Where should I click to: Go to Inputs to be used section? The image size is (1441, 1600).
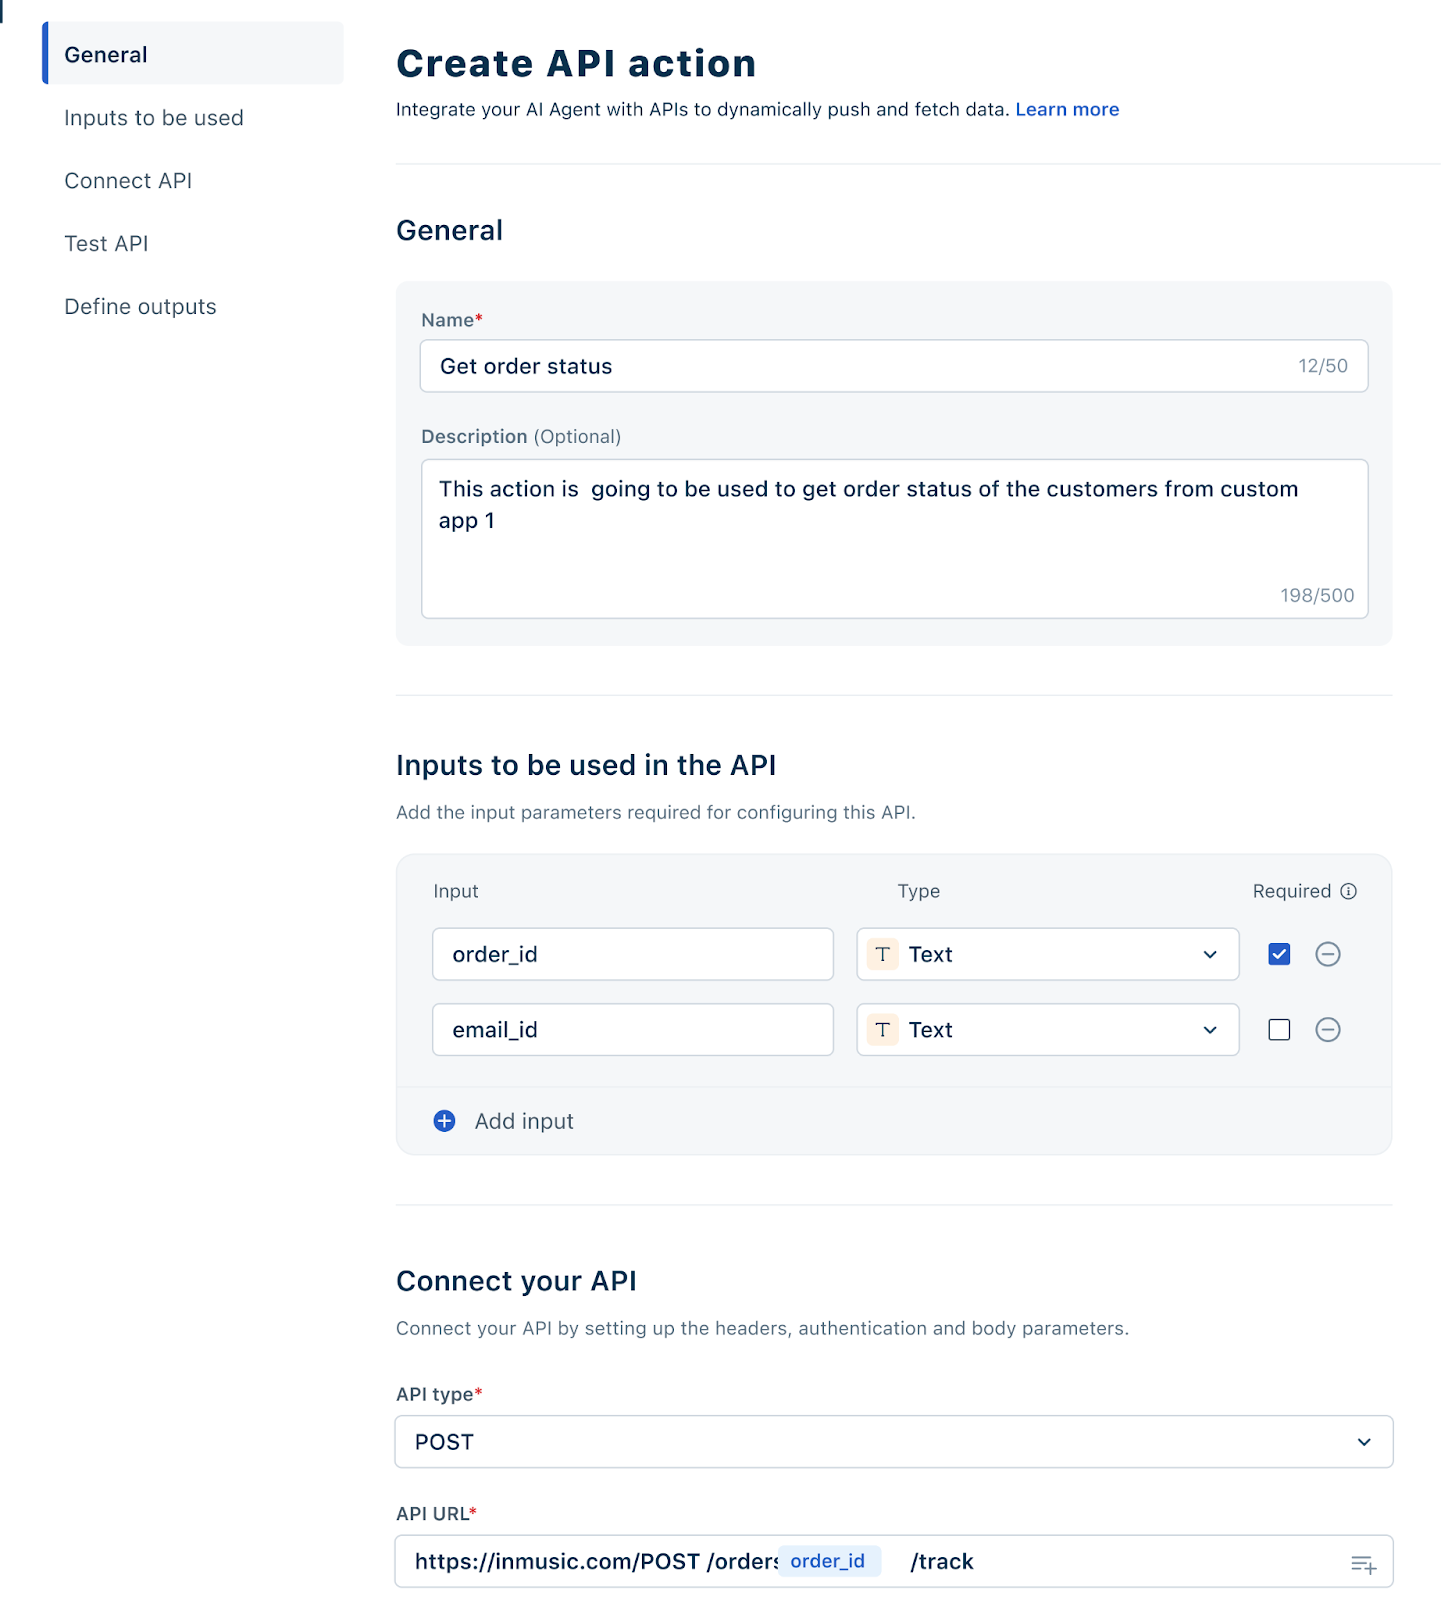[154, 118]
